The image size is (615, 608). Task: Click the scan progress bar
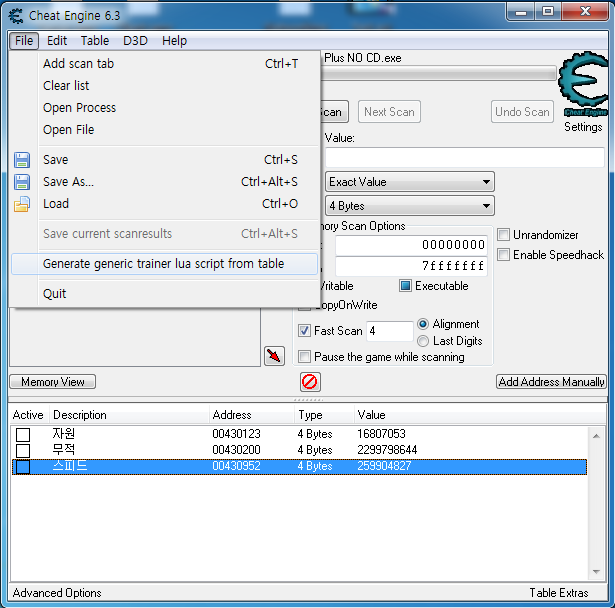tap(439, 73)
